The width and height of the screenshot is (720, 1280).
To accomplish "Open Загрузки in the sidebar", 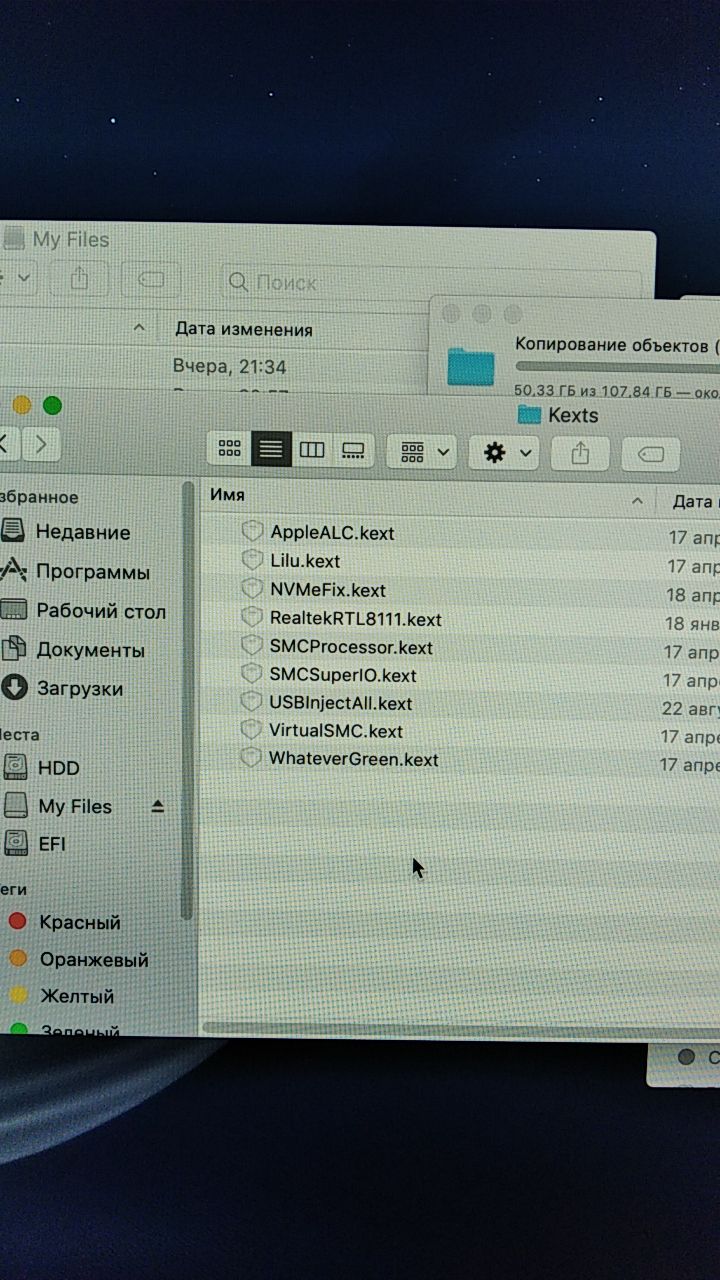I will pyautogui.click(x=62, y=688).
